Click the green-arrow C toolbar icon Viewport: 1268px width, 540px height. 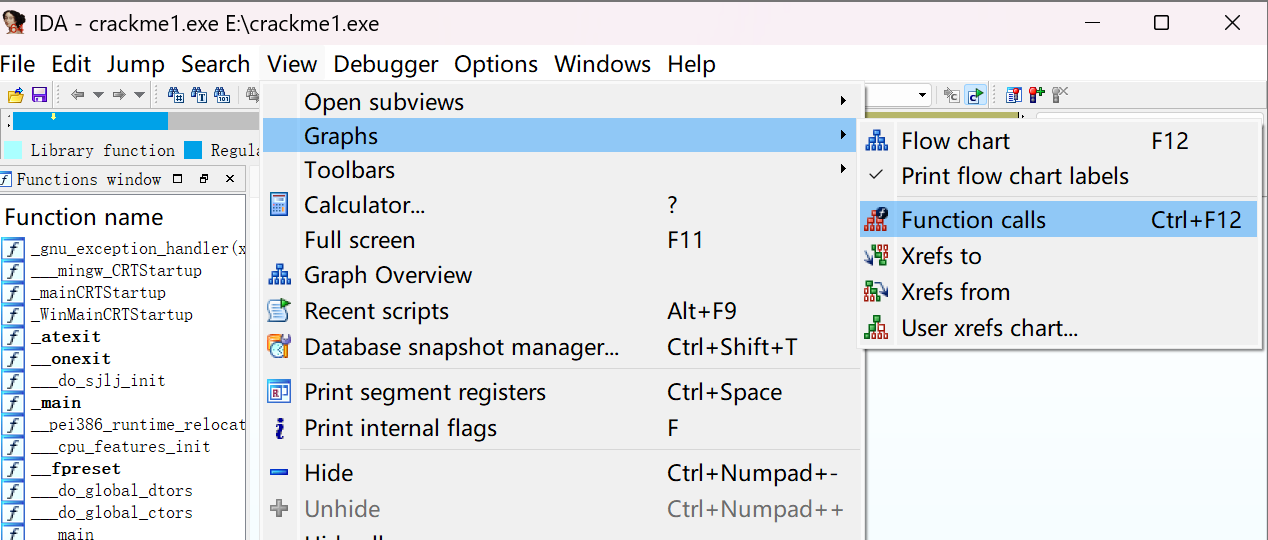[x=975, y=95]
